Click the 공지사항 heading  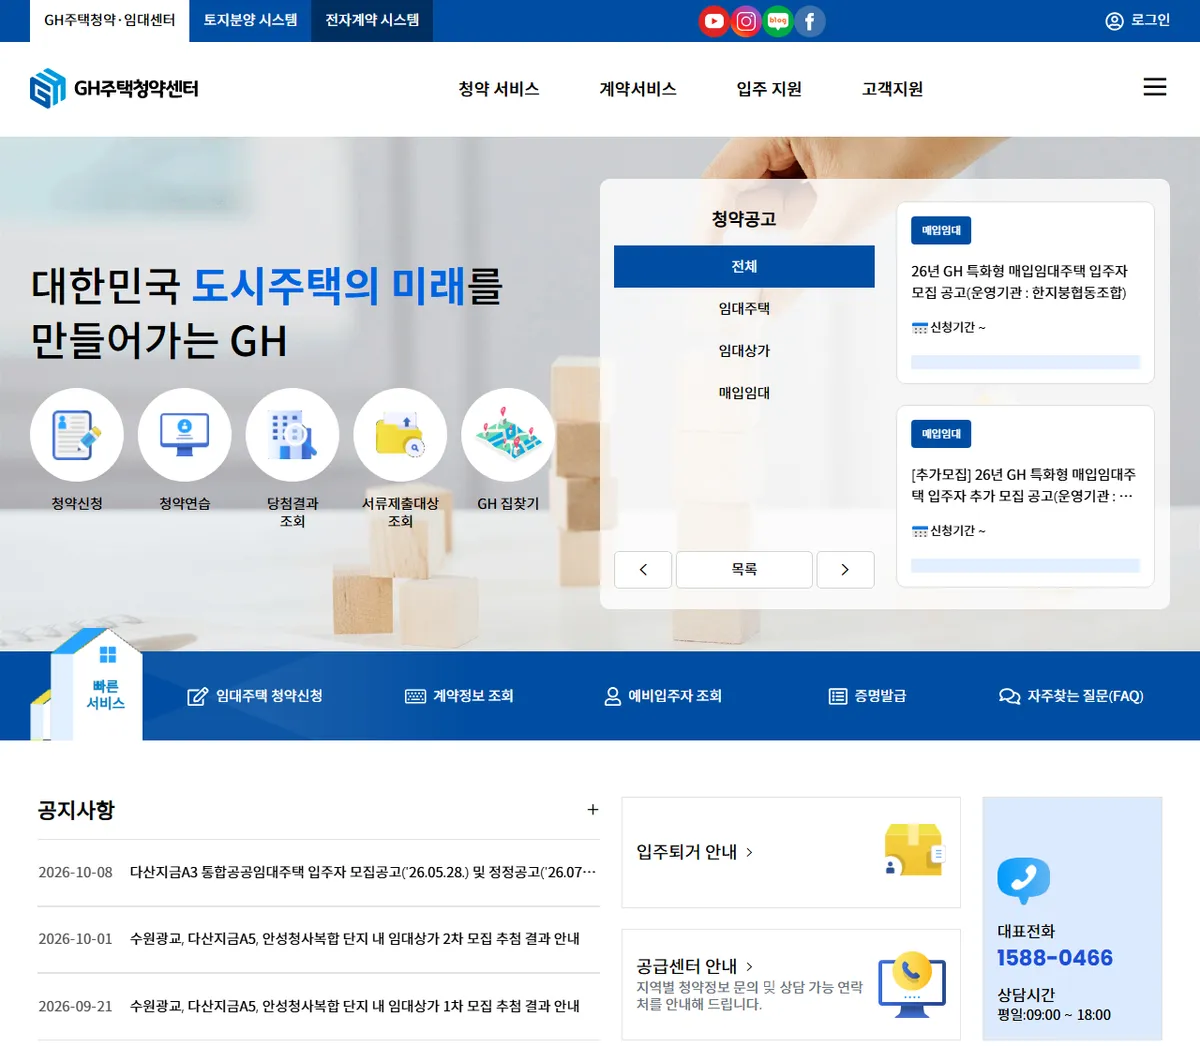tap(76, 810)
